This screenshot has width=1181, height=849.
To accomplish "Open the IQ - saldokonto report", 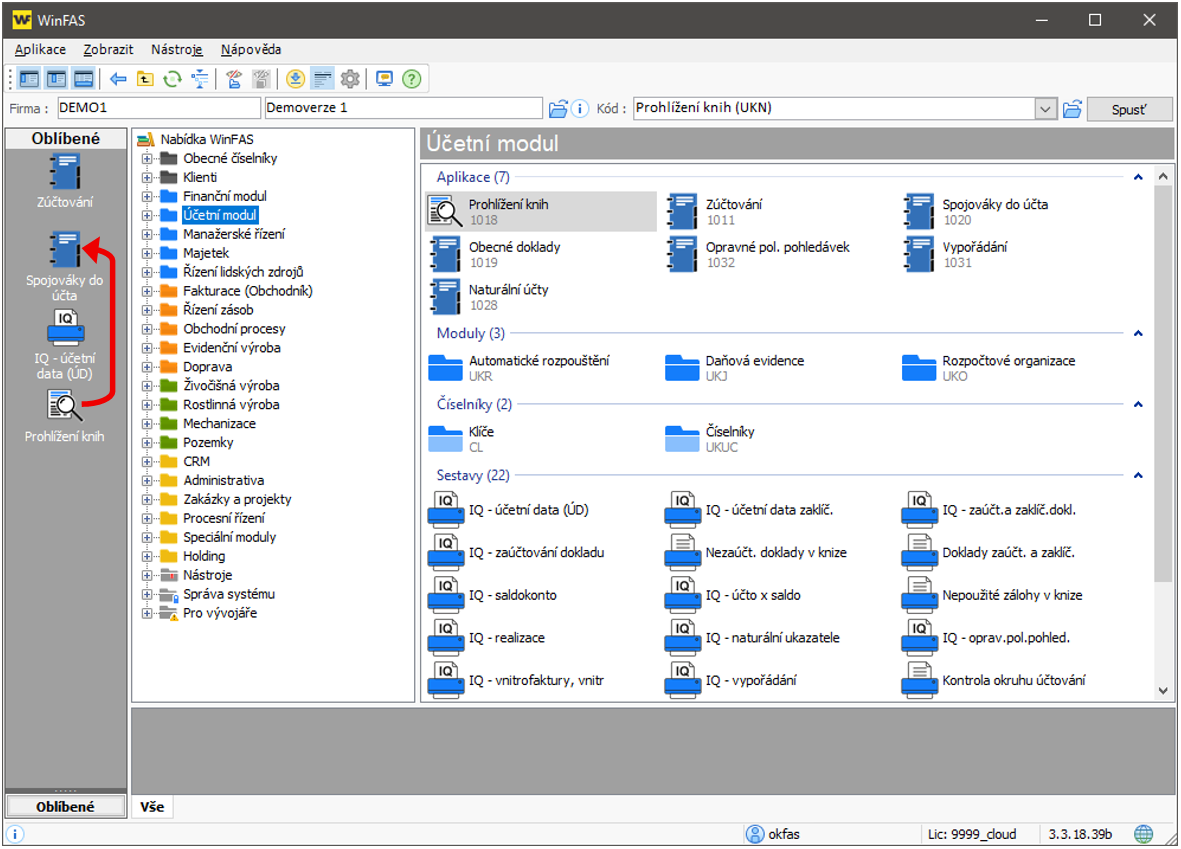I will 444,595.
